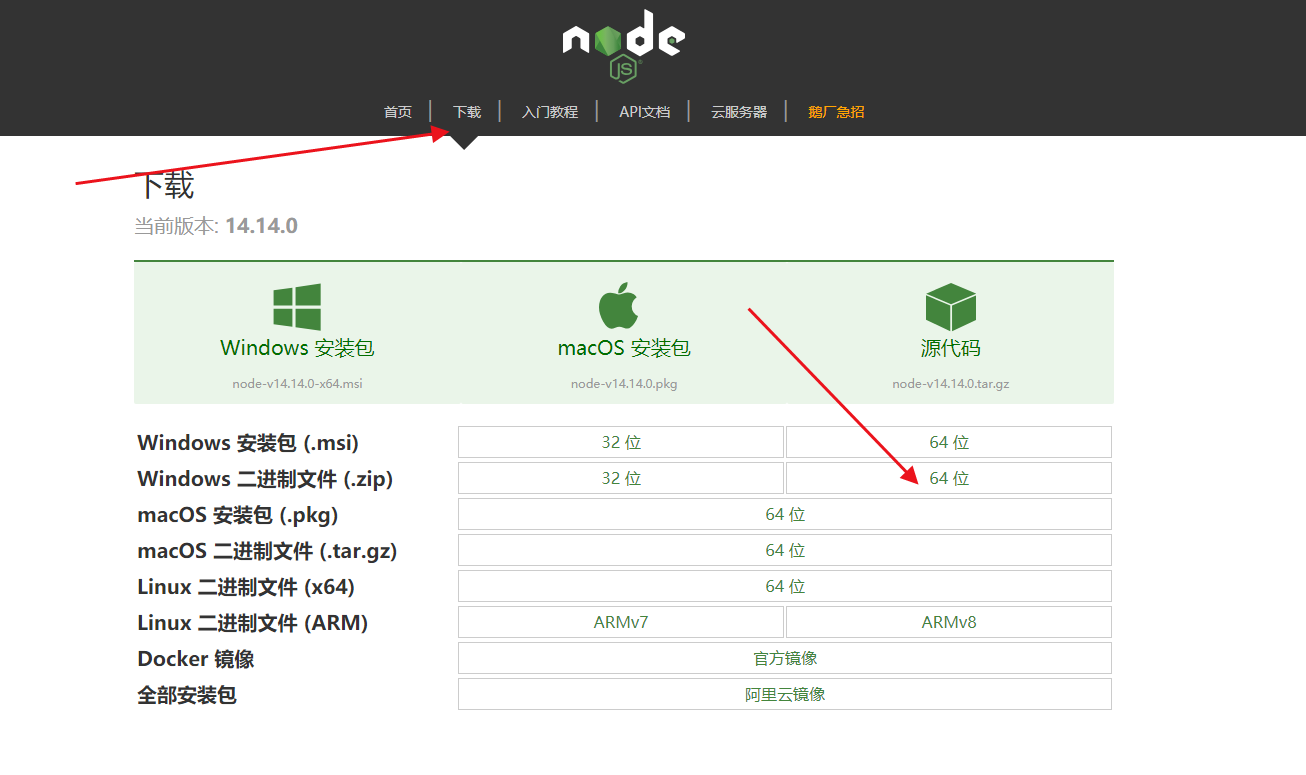Click the Docker 镜像 row label
Viewport: 1306px width, 775px height.
click(x=196, y=659)
